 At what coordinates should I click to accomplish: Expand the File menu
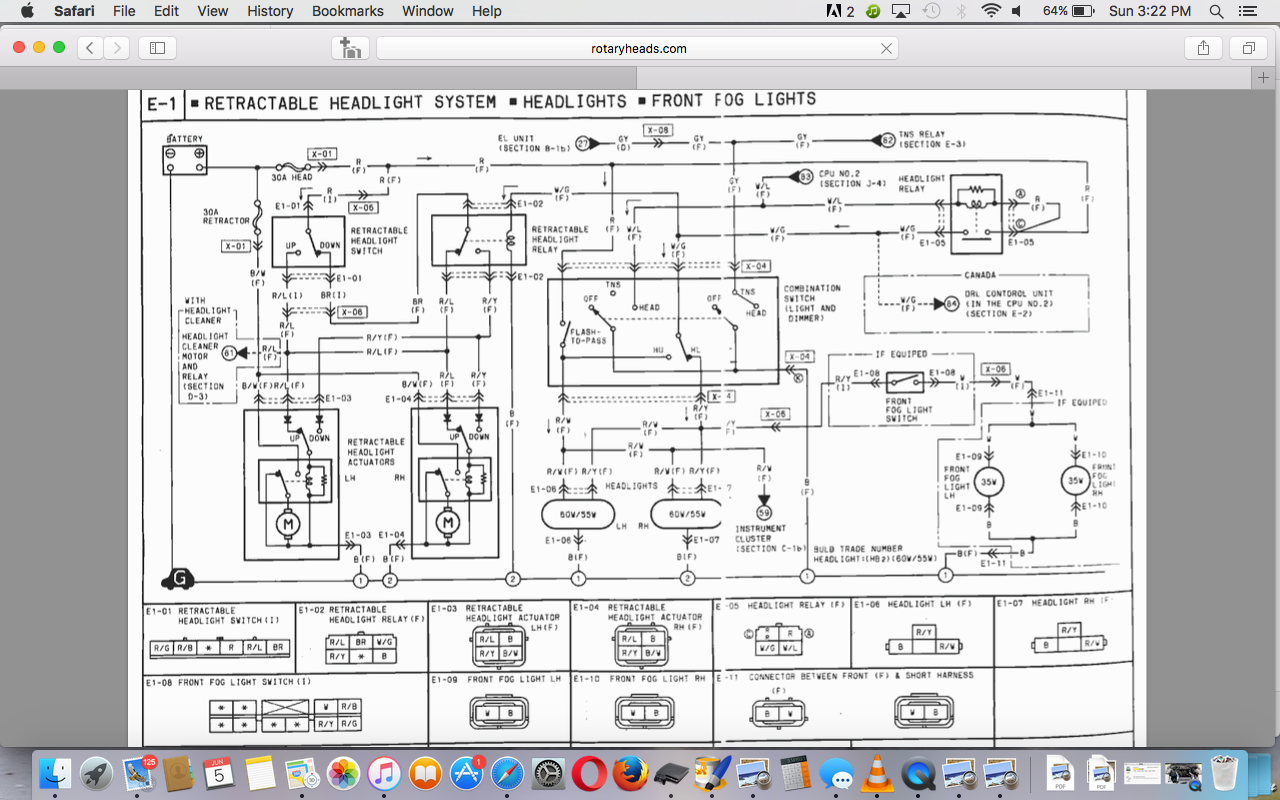124,11
